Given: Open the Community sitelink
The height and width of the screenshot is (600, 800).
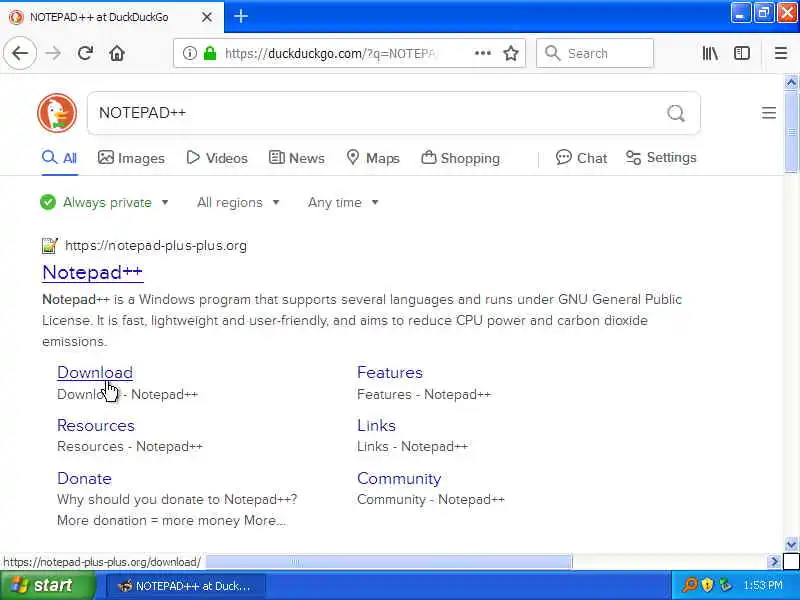Looking at the screenshot, I should coord(399,479).
